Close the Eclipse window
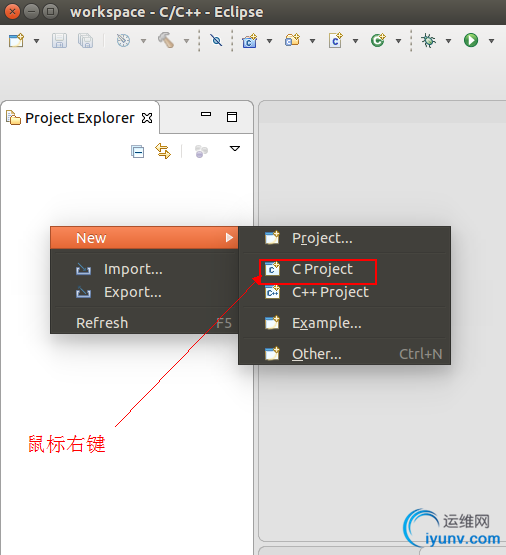The width and height of the screenshot is (506, 555). pos(12,12)
